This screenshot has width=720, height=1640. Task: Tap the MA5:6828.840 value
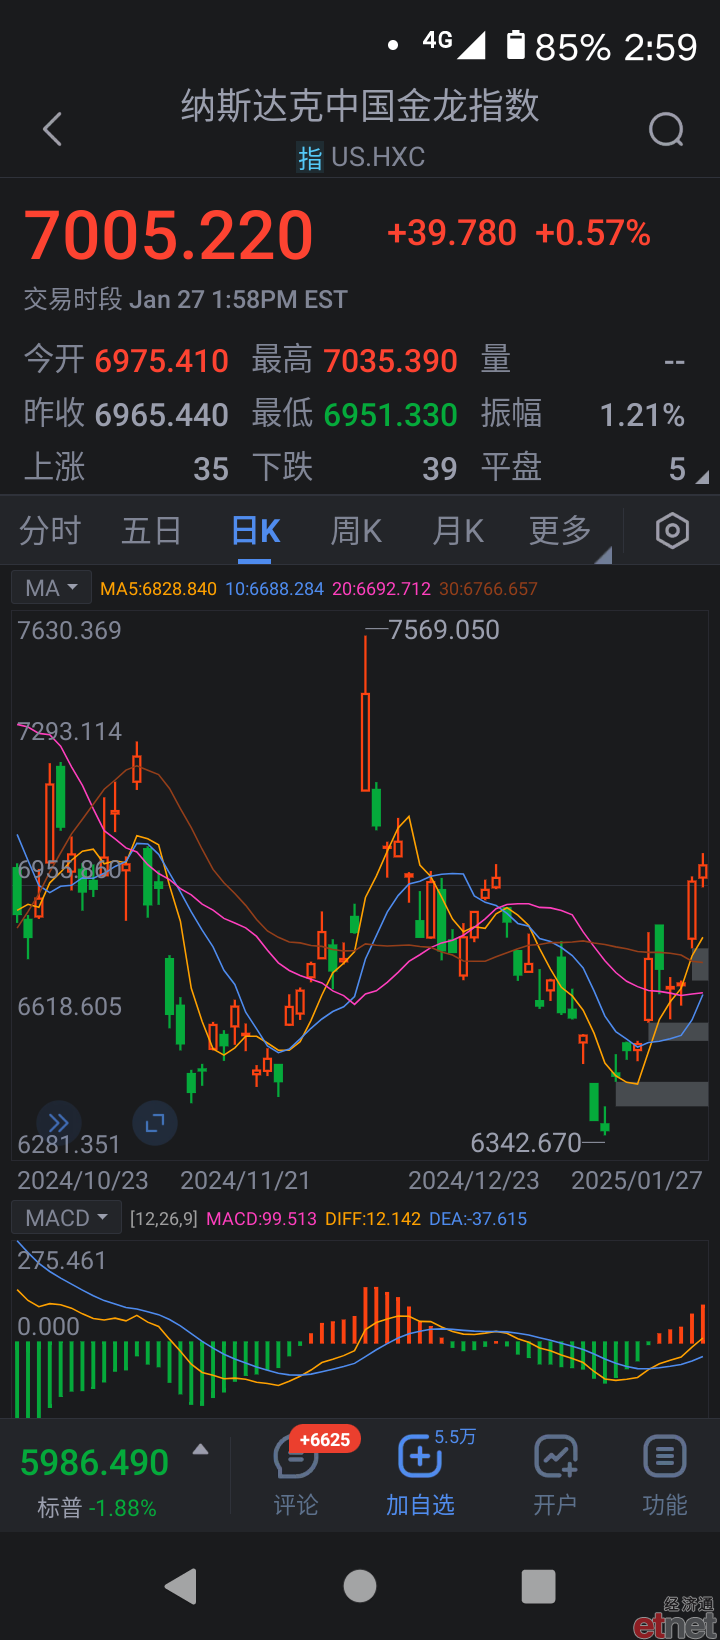[x=158, y=589]
